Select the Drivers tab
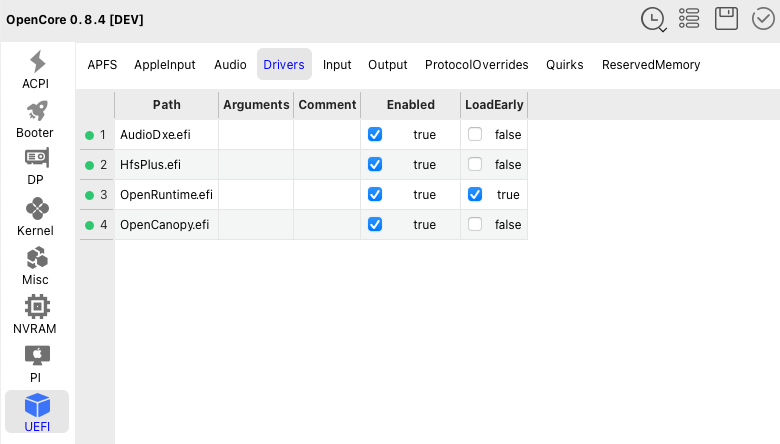The width and height of the screenshot is (780, 444). point(284,64)
